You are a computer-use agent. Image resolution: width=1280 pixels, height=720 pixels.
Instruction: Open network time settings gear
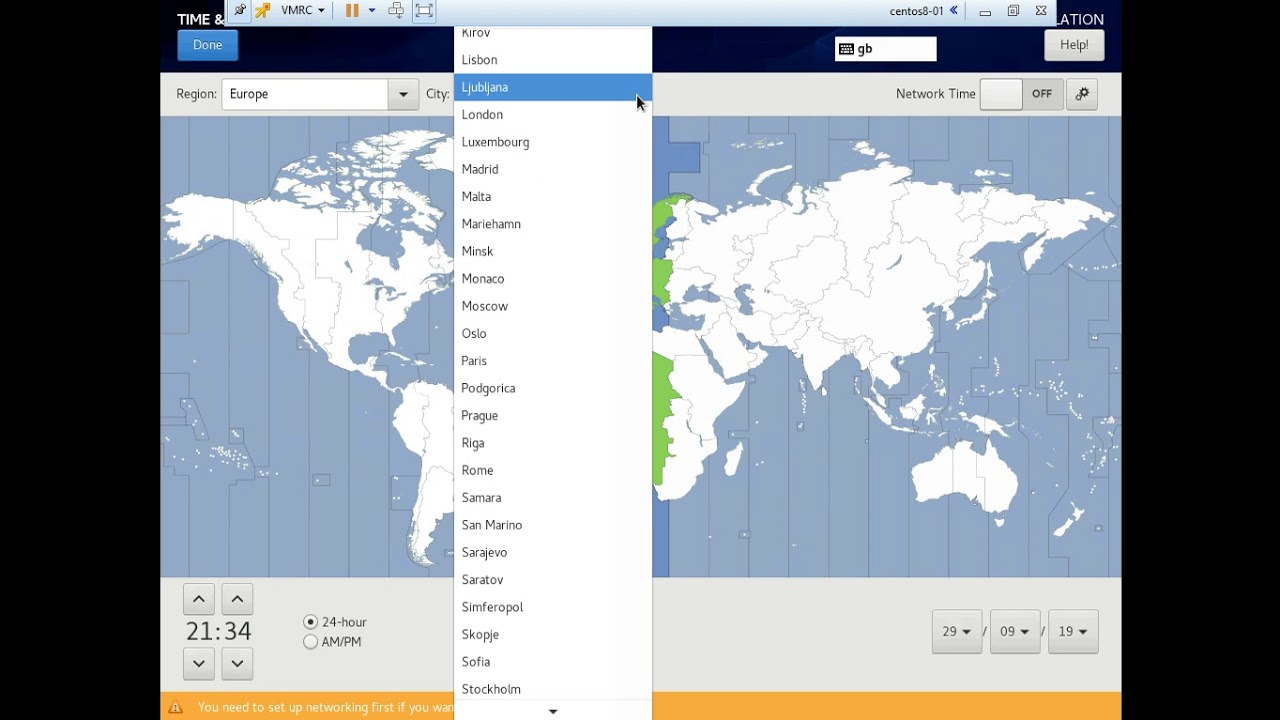pos(1082,94)
